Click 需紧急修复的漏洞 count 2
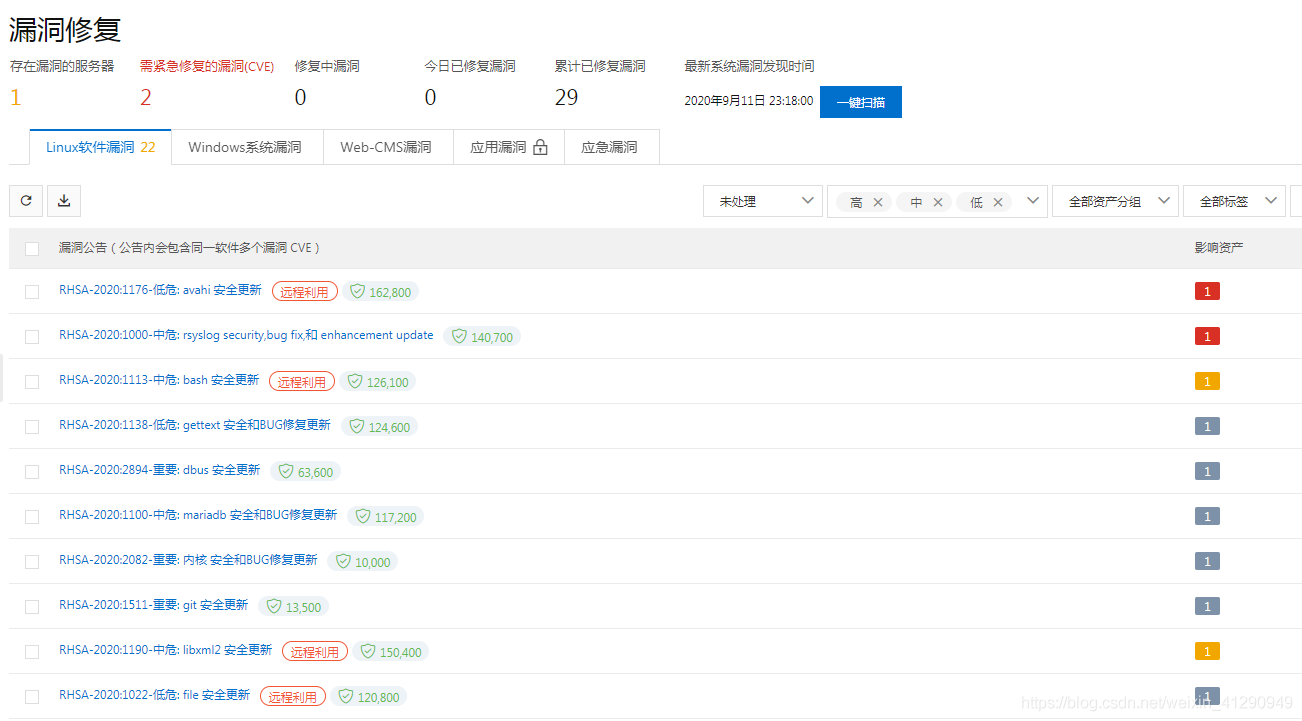The image size is (1302, 721). pyautogui.click(x=146, y=98)
